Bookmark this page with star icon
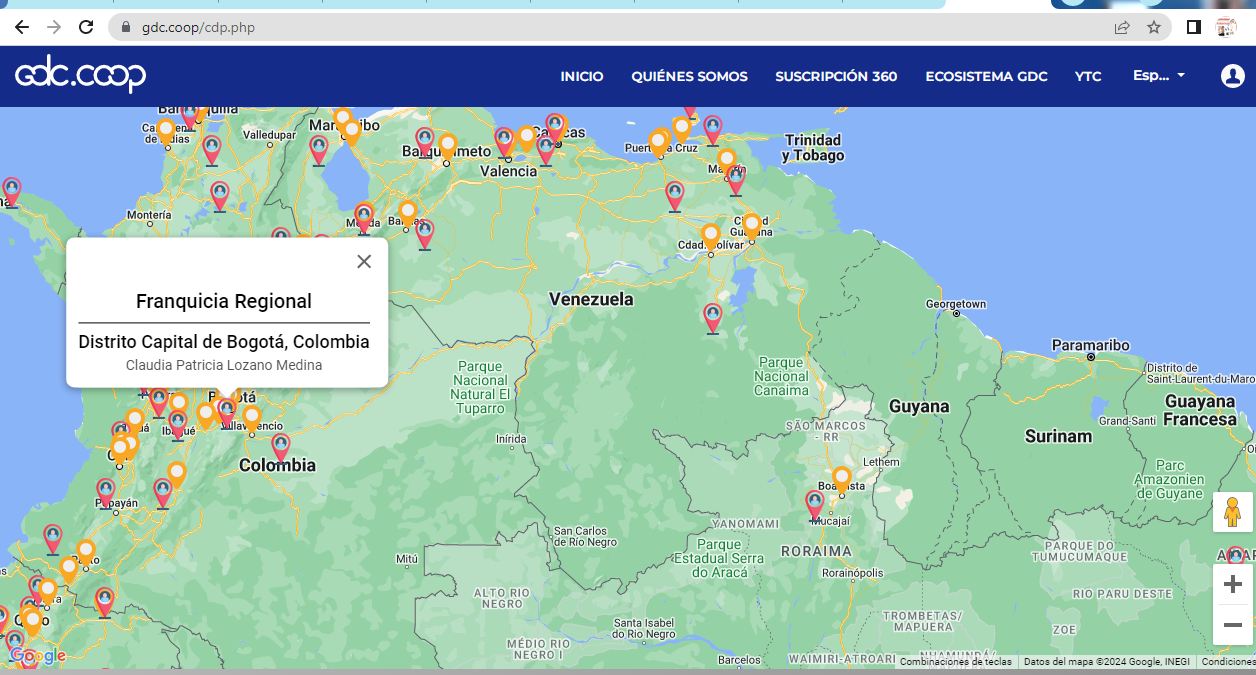Image resolution: width=1256 pixels, height=675 pixels. pyautogui.click(x=1154, y=27)
